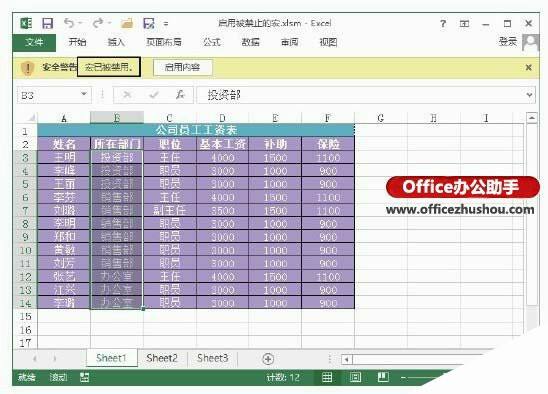The height and width of the screenshot is (394, 548).
Task: Click the Undo arrow icon
Action: coord(69,23)
